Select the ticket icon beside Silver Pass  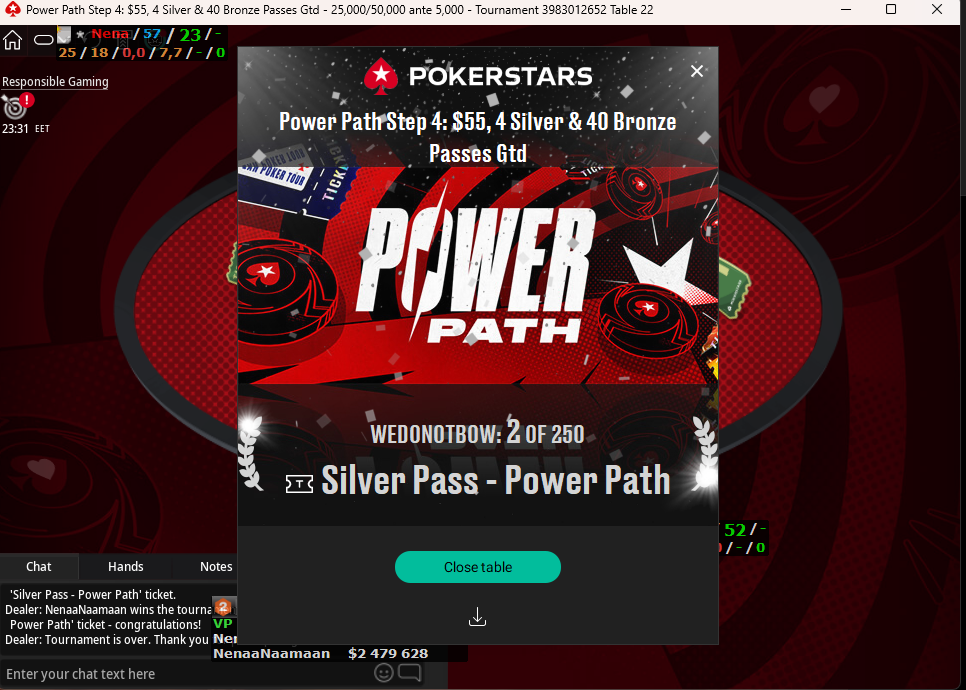299,484
